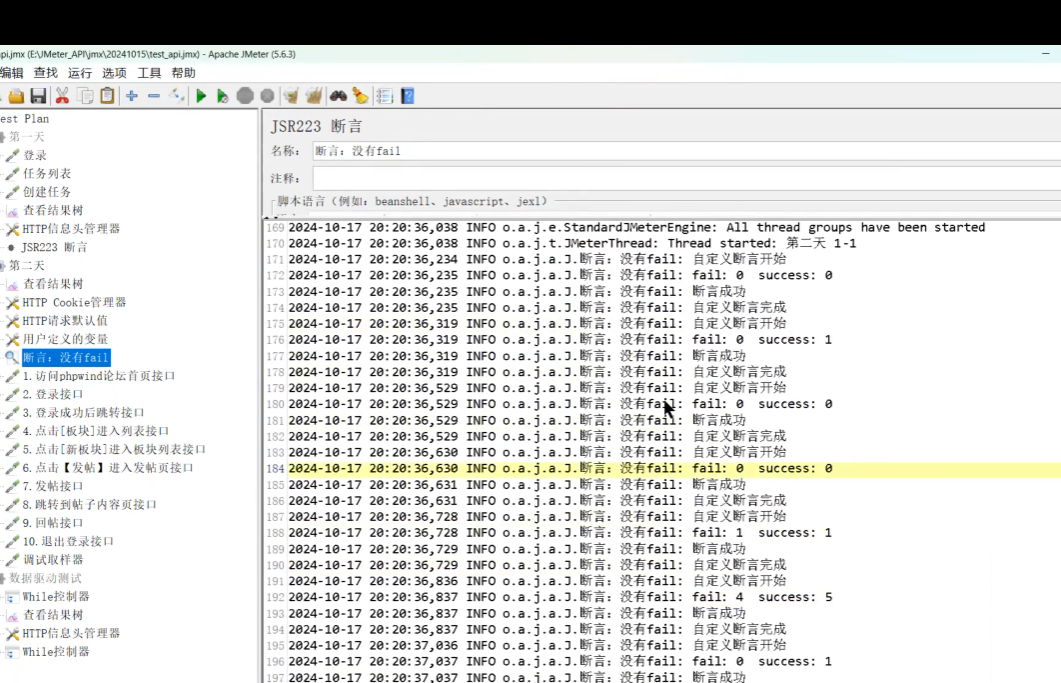This screenshot has width=1061, height=683.
Task: Open the 帮助 menu
Action: pos(183,73)
